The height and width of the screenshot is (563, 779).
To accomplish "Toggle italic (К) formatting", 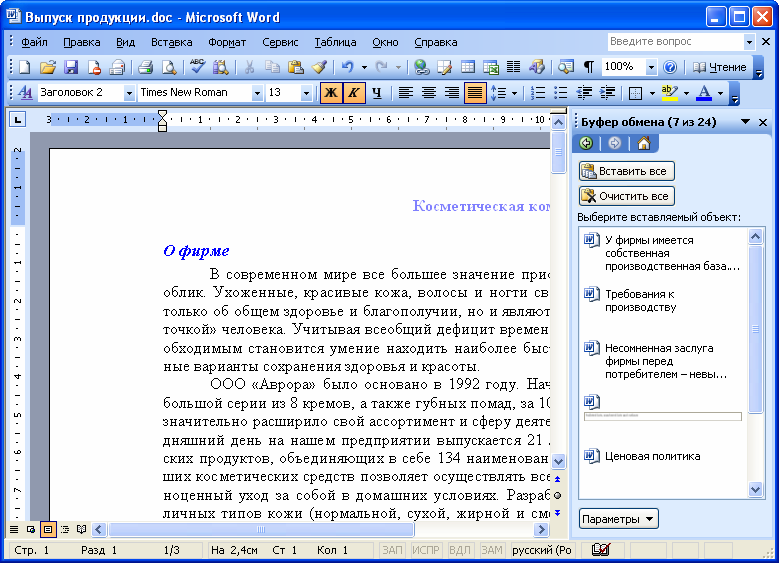I will pyautogui.click(x=354, y=93).
